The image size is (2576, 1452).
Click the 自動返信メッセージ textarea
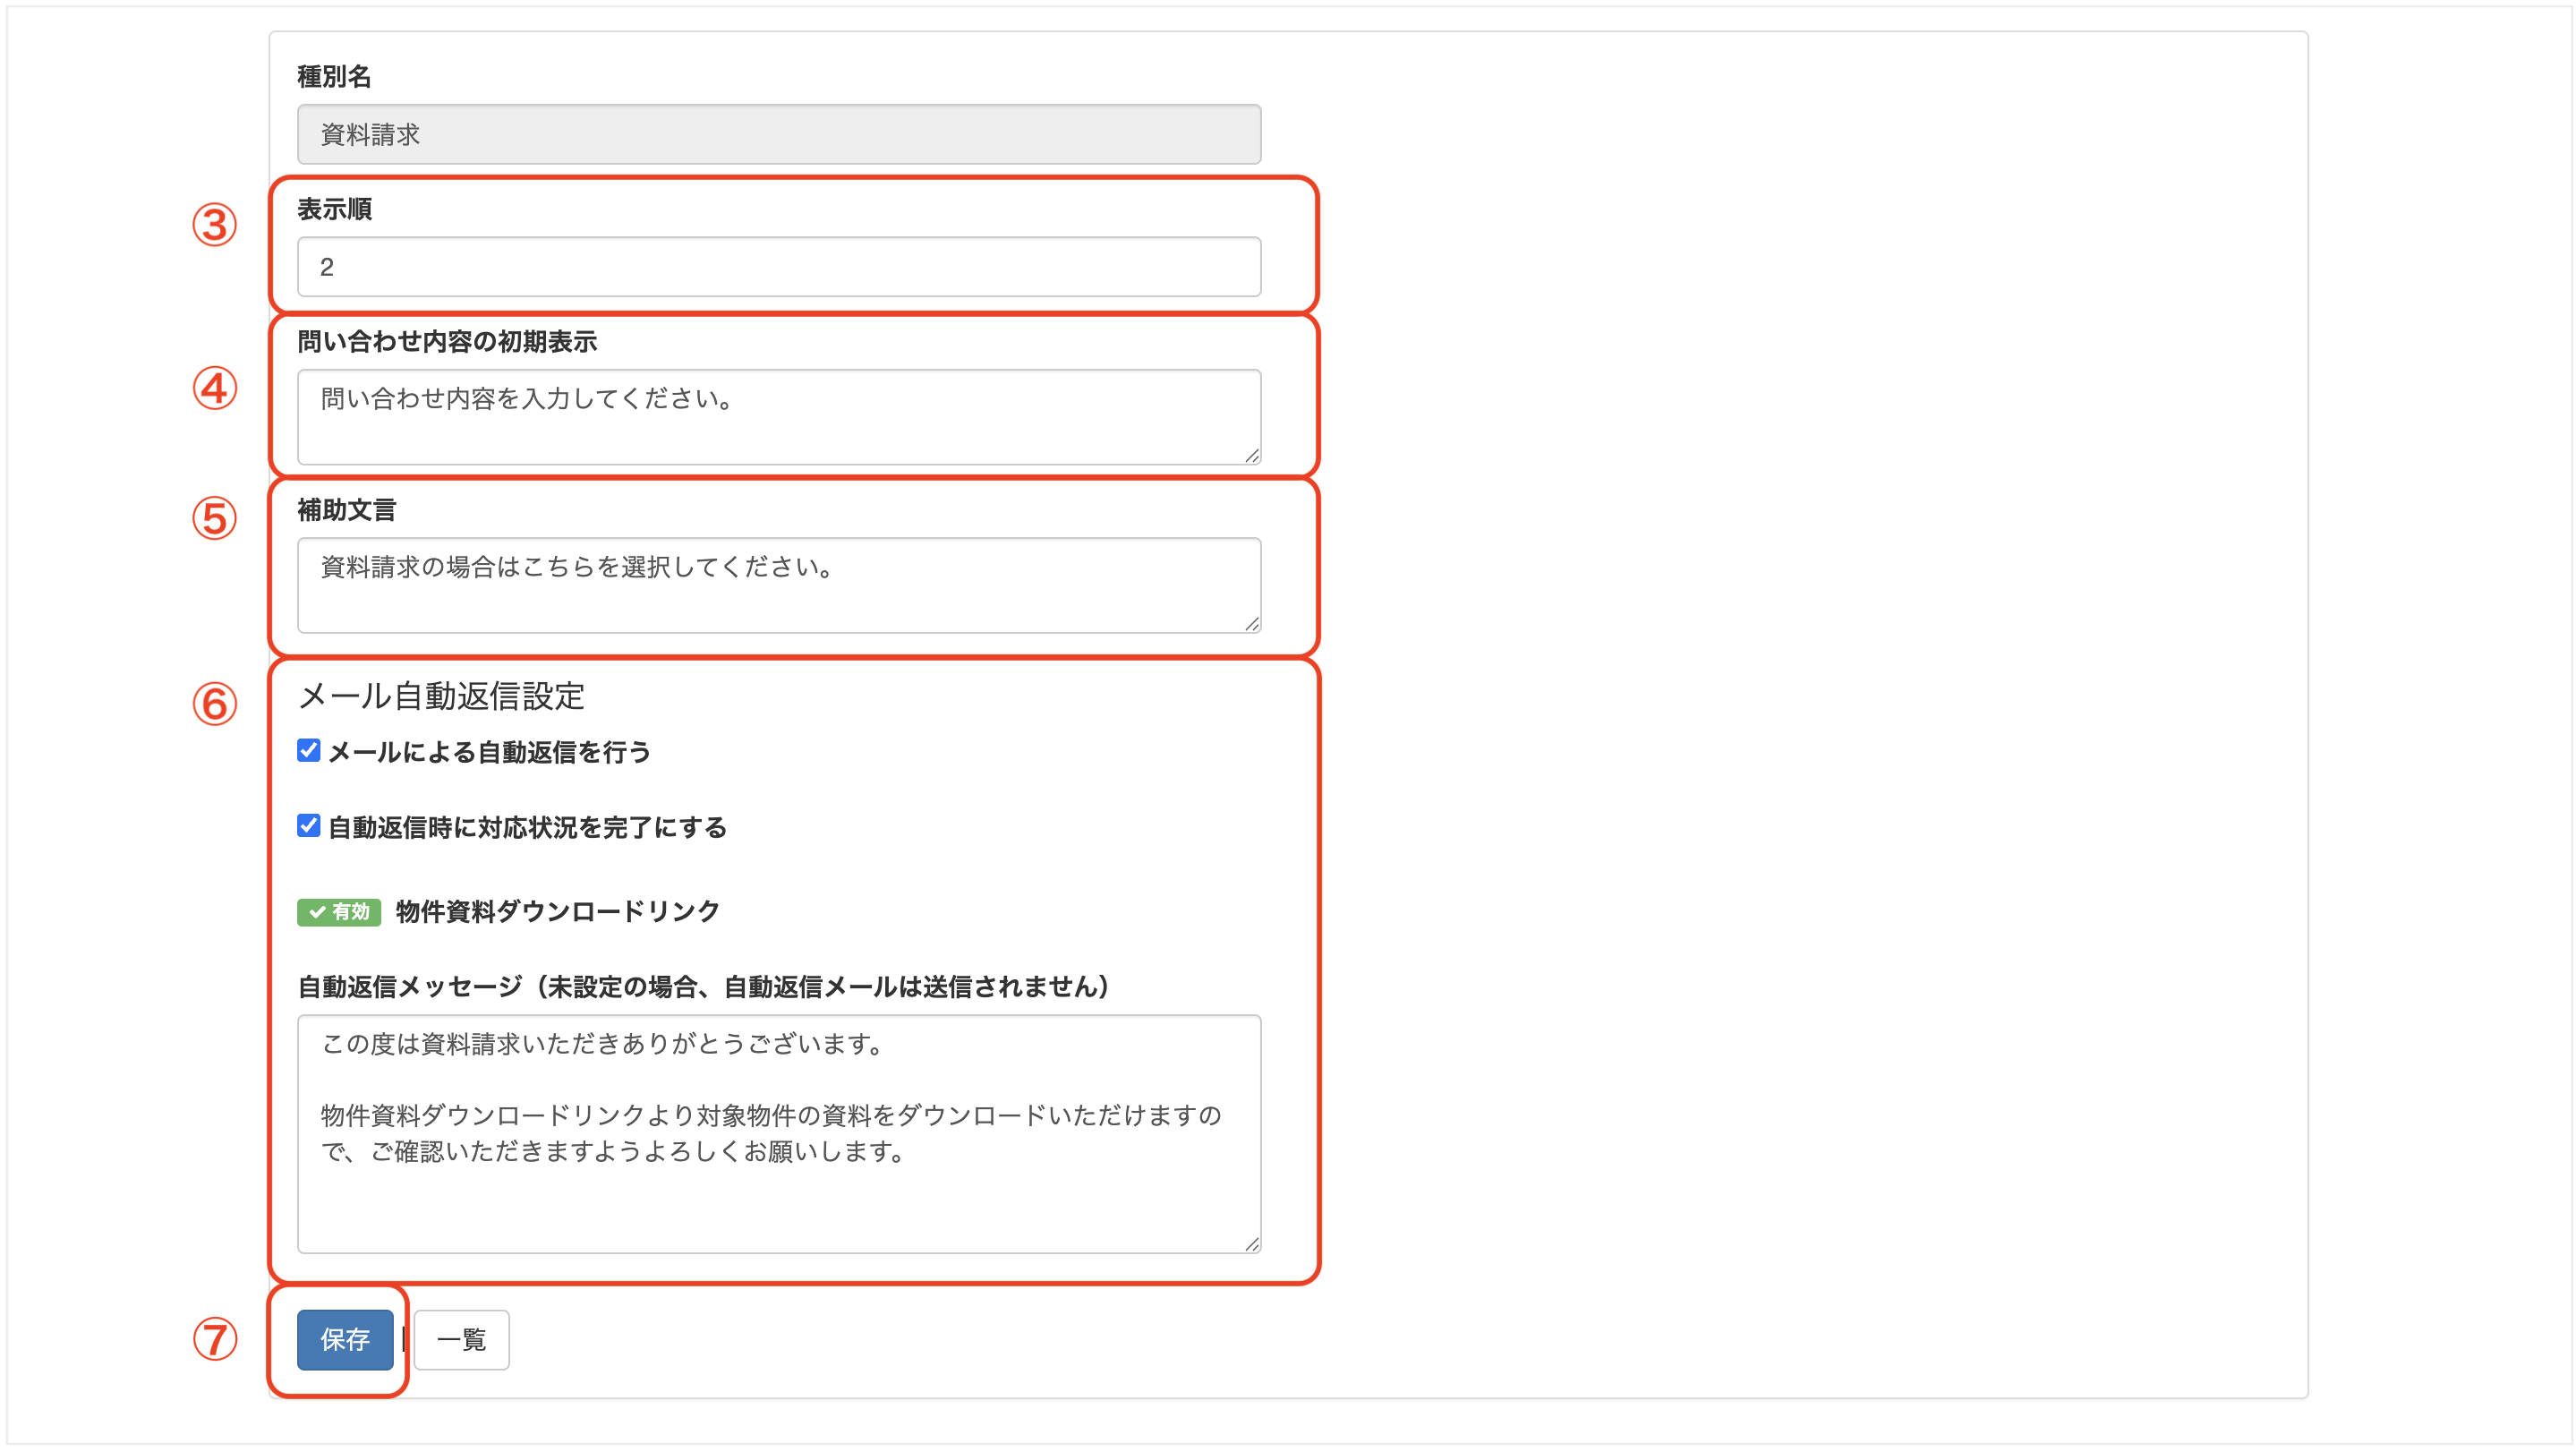(x=778, y=1134)
